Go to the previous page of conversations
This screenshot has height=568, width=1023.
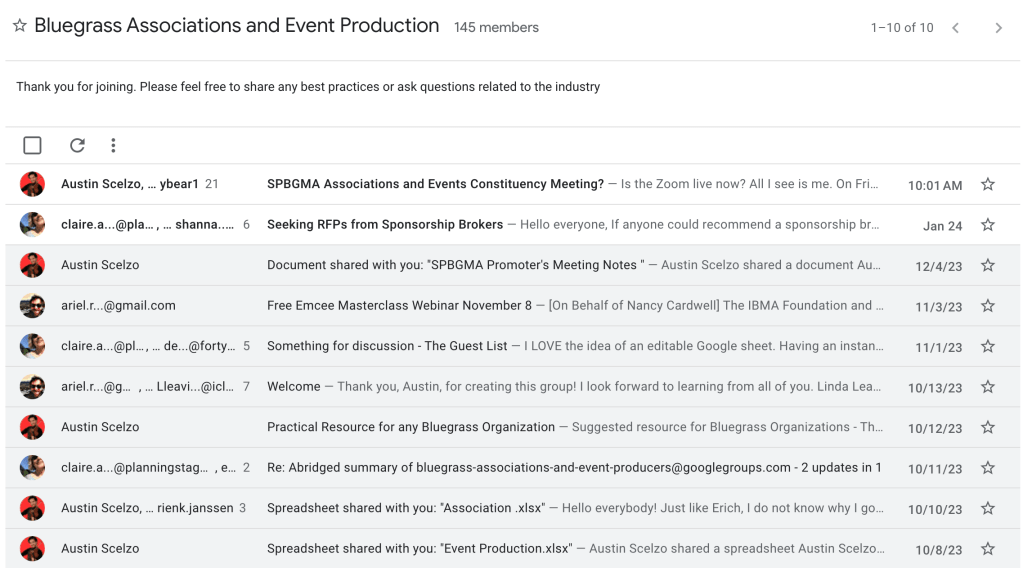click(x=955, y=28)
